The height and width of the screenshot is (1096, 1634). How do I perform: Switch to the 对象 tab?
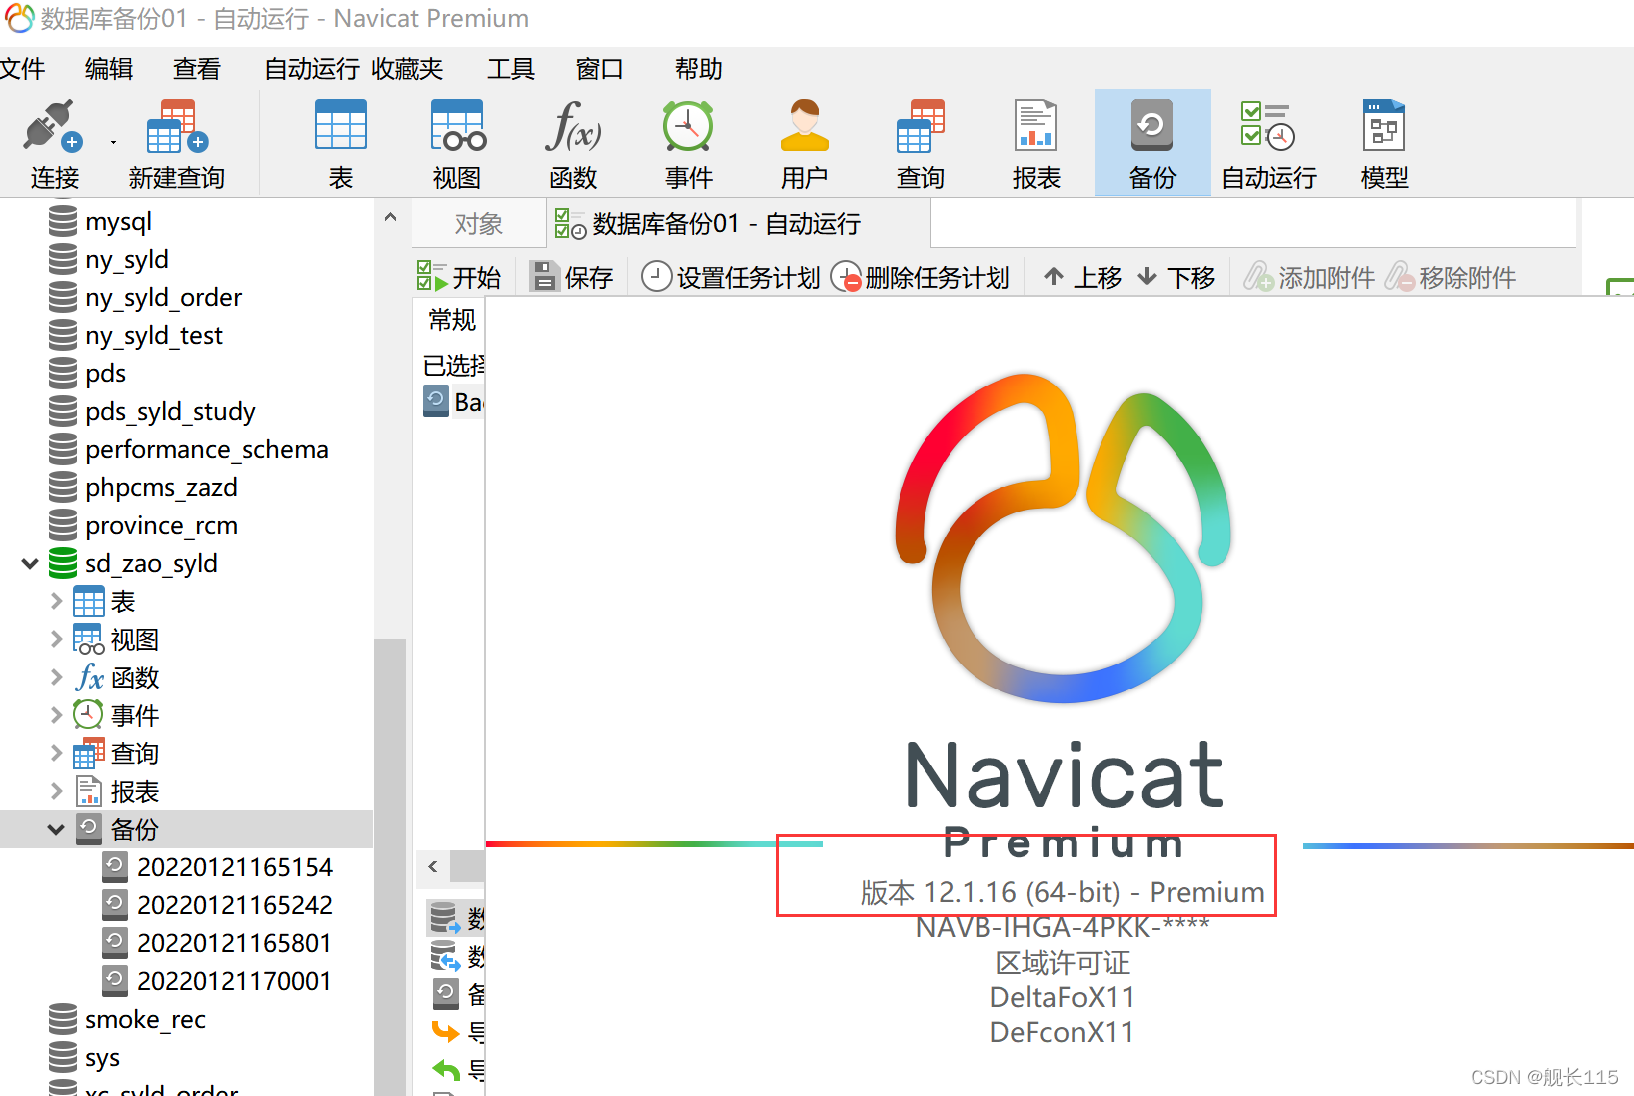478,224
